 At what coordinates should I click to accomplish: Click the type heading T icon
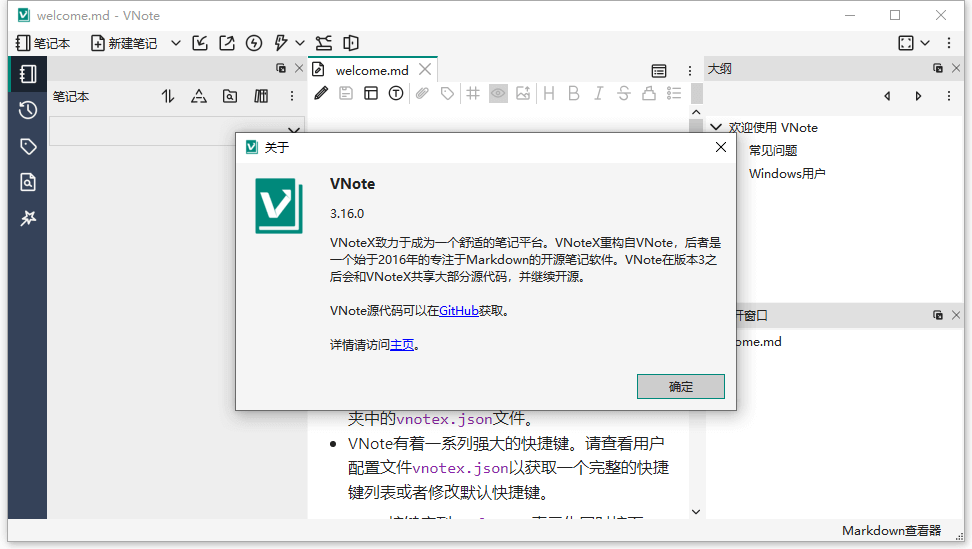(x=396, y=94)
